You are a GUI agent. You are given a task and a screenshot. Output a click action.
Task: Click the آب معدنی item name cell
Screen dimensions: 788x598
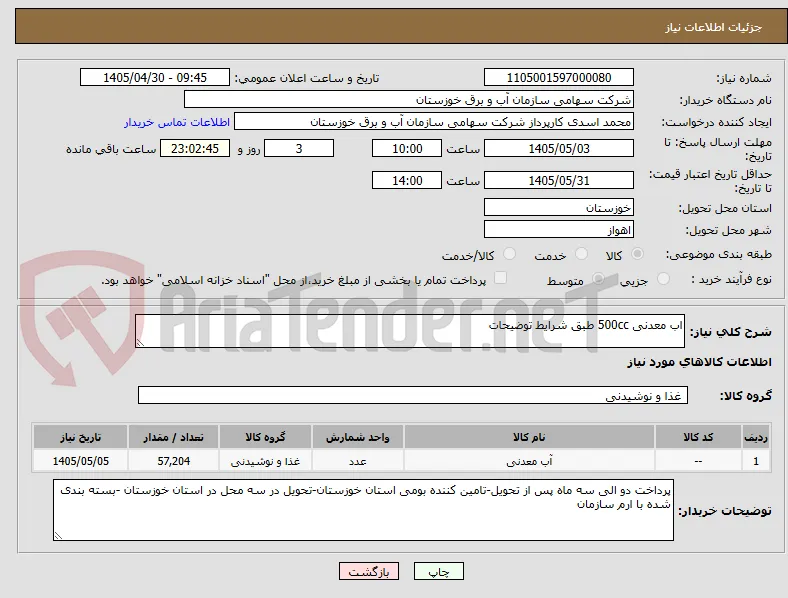pyautogui.click(x=529, y=461)
